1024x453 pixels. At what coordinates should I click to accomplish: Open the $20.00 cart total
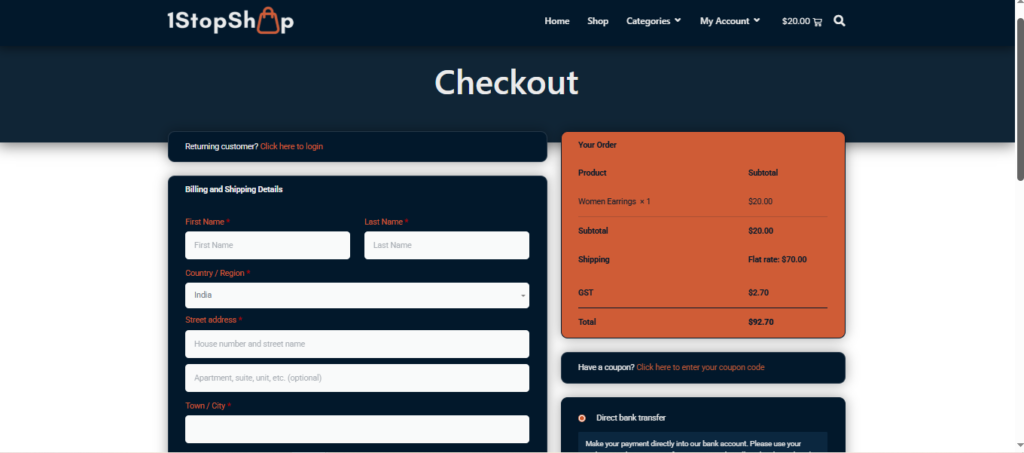(x=796, y=21)
